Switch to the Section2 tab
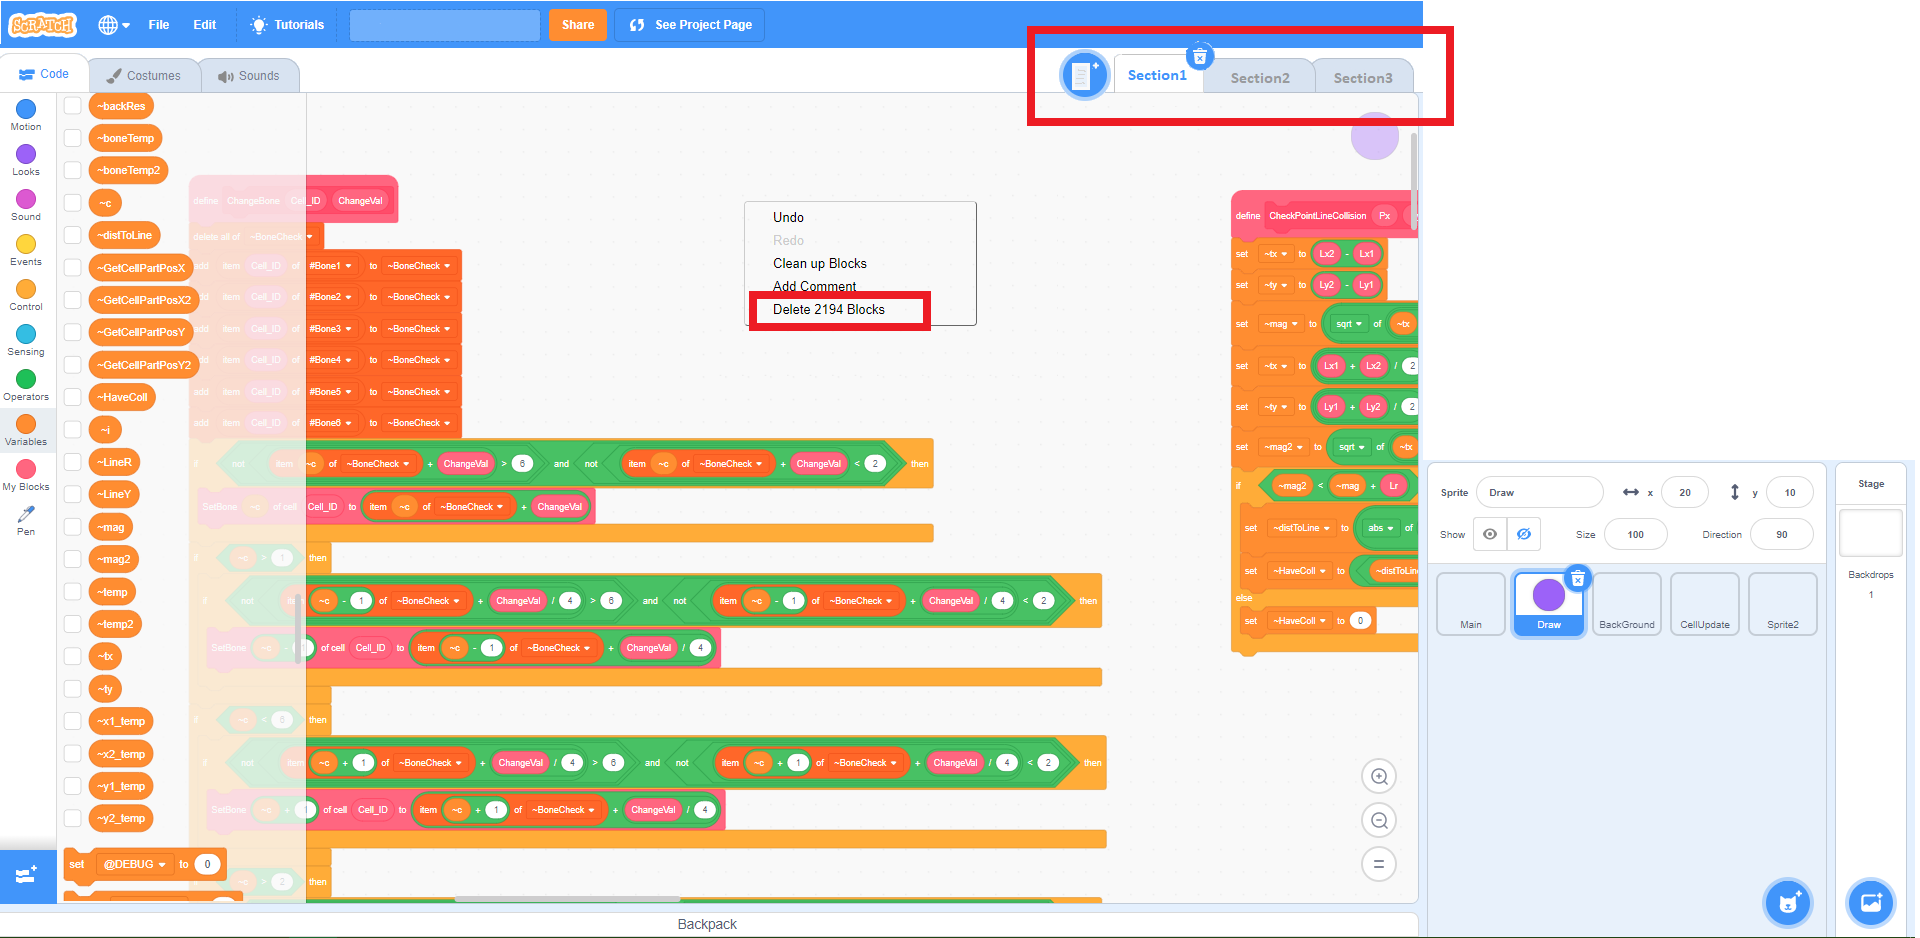The width and height of the screenshot is (1920, 938). point(1259,78)
